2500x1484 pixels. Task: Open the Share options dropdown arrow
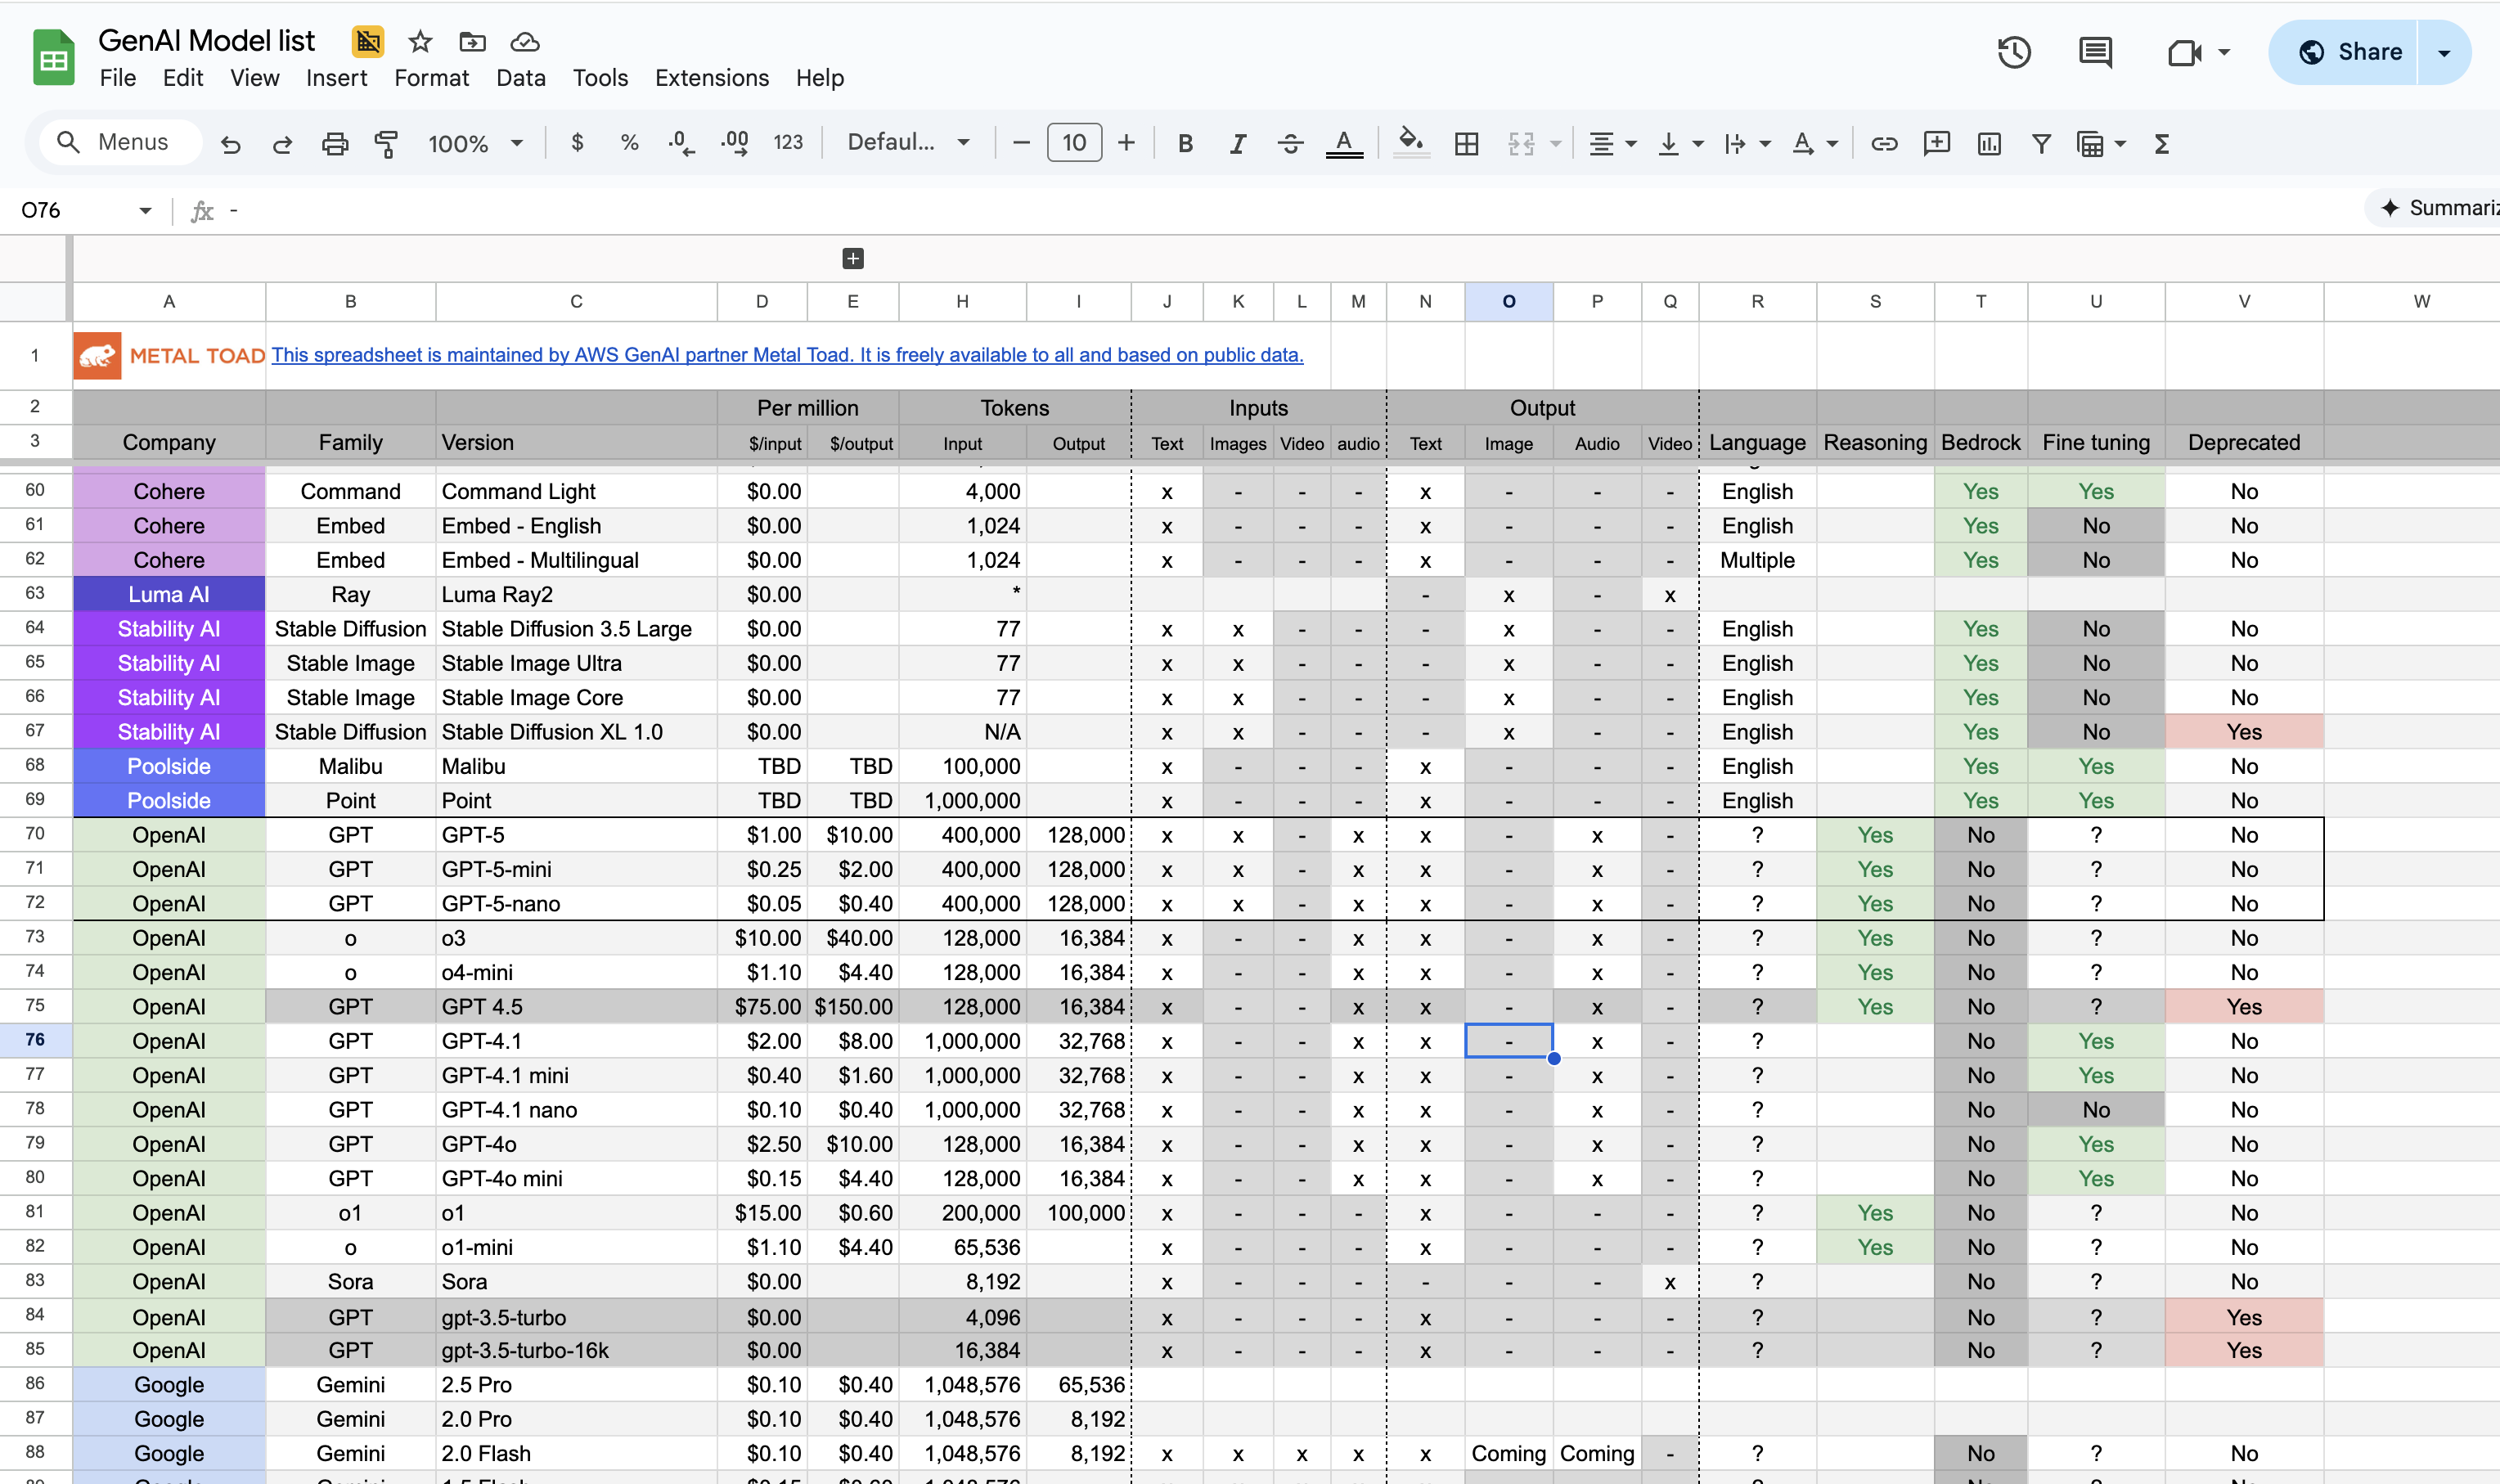[x=2443, y=53]
